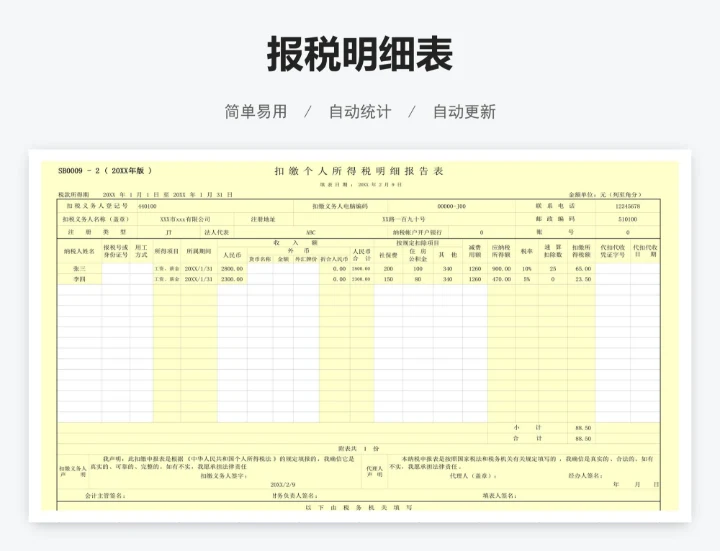This screenshot has width=720, height=551.
Task: Click the company name XXX市xxx有限公司
Action: coord(185,219)
